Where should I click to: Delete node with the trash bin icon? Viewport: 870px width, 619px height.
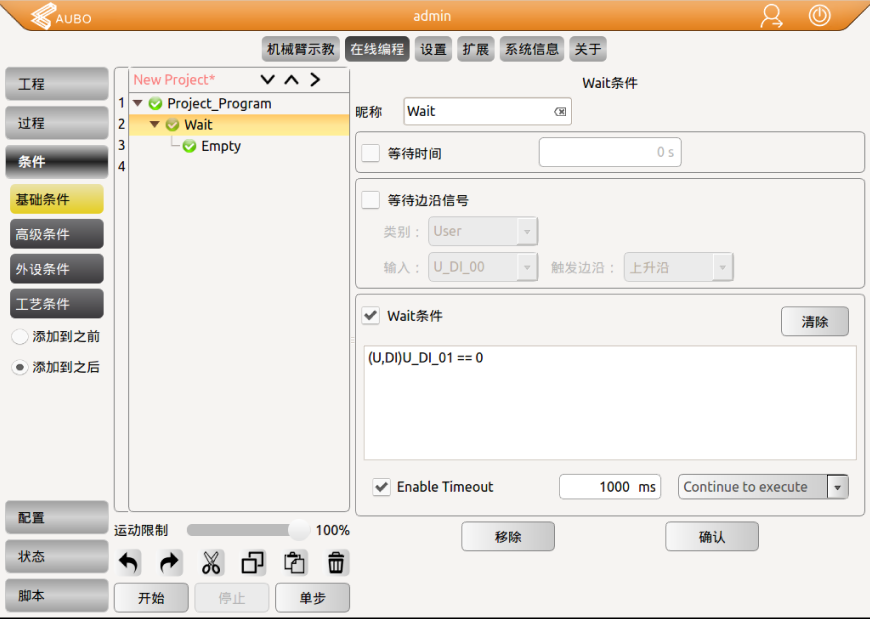point(337,563)
